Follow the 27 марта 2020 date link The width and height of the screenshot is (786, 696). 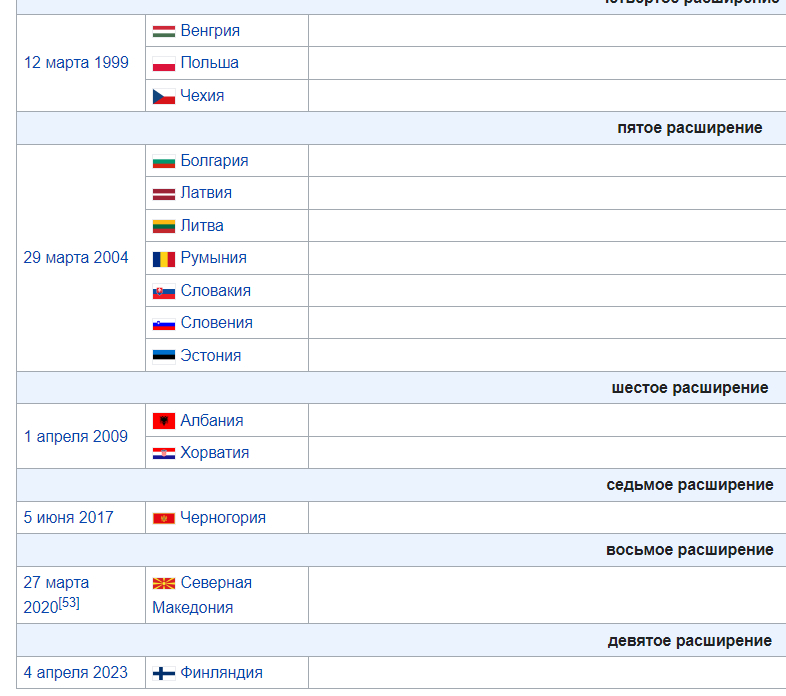(56, 595)
